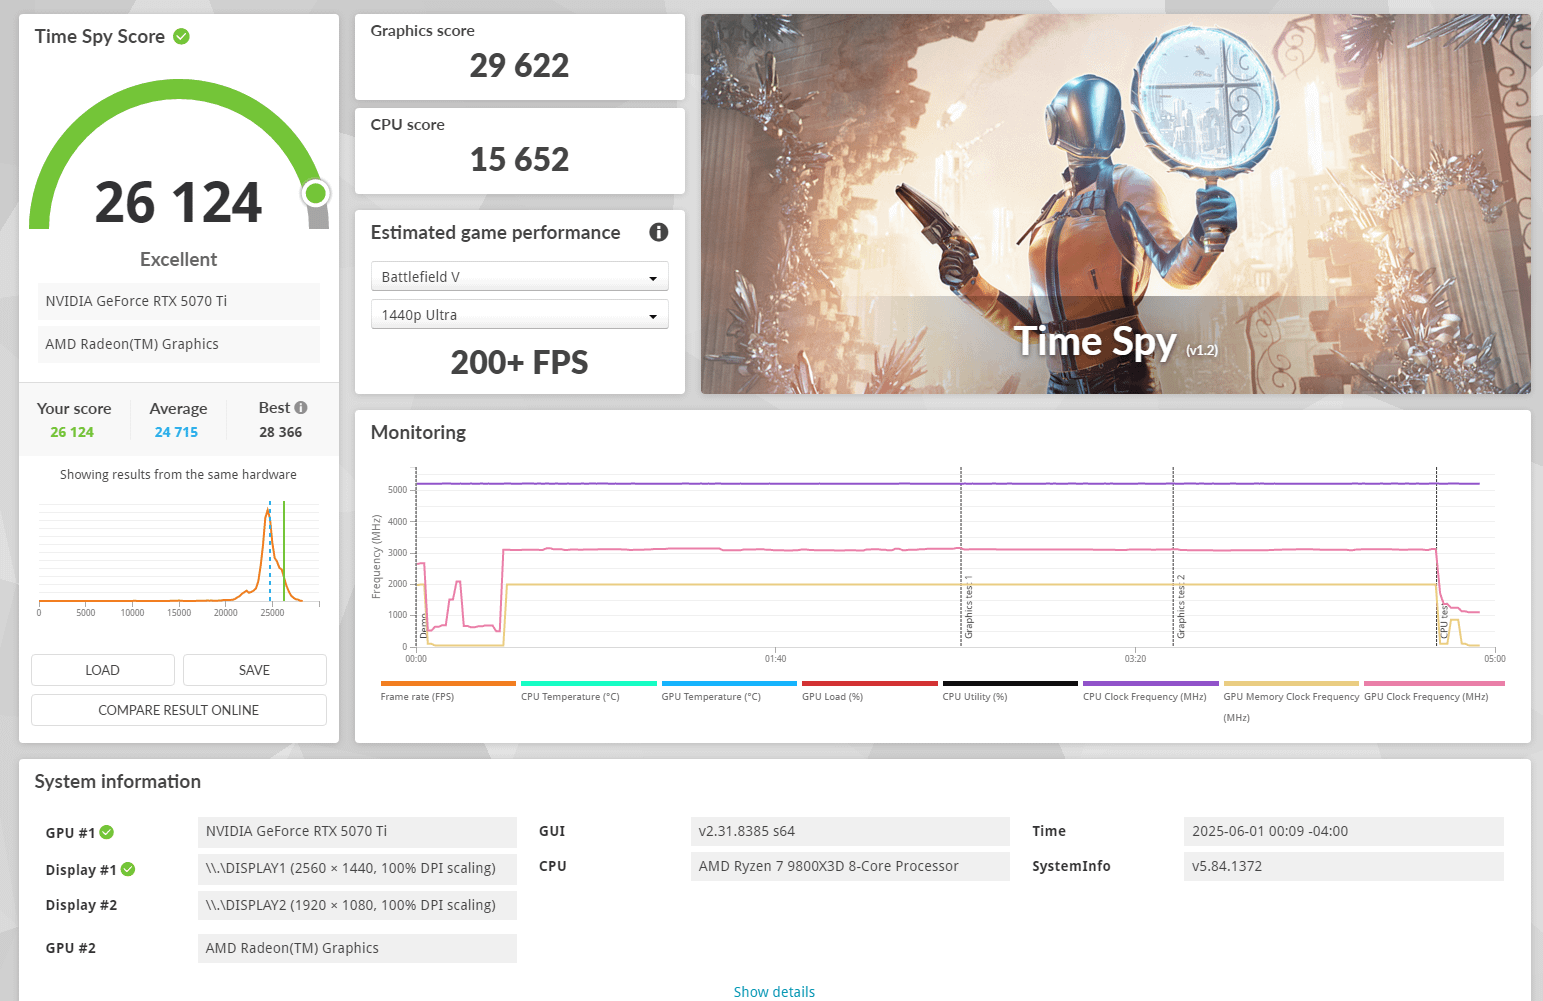Viewport: 1543px width, 1001px height.
Task: Click the Display #1 green check icon
Action: [128, 869]
